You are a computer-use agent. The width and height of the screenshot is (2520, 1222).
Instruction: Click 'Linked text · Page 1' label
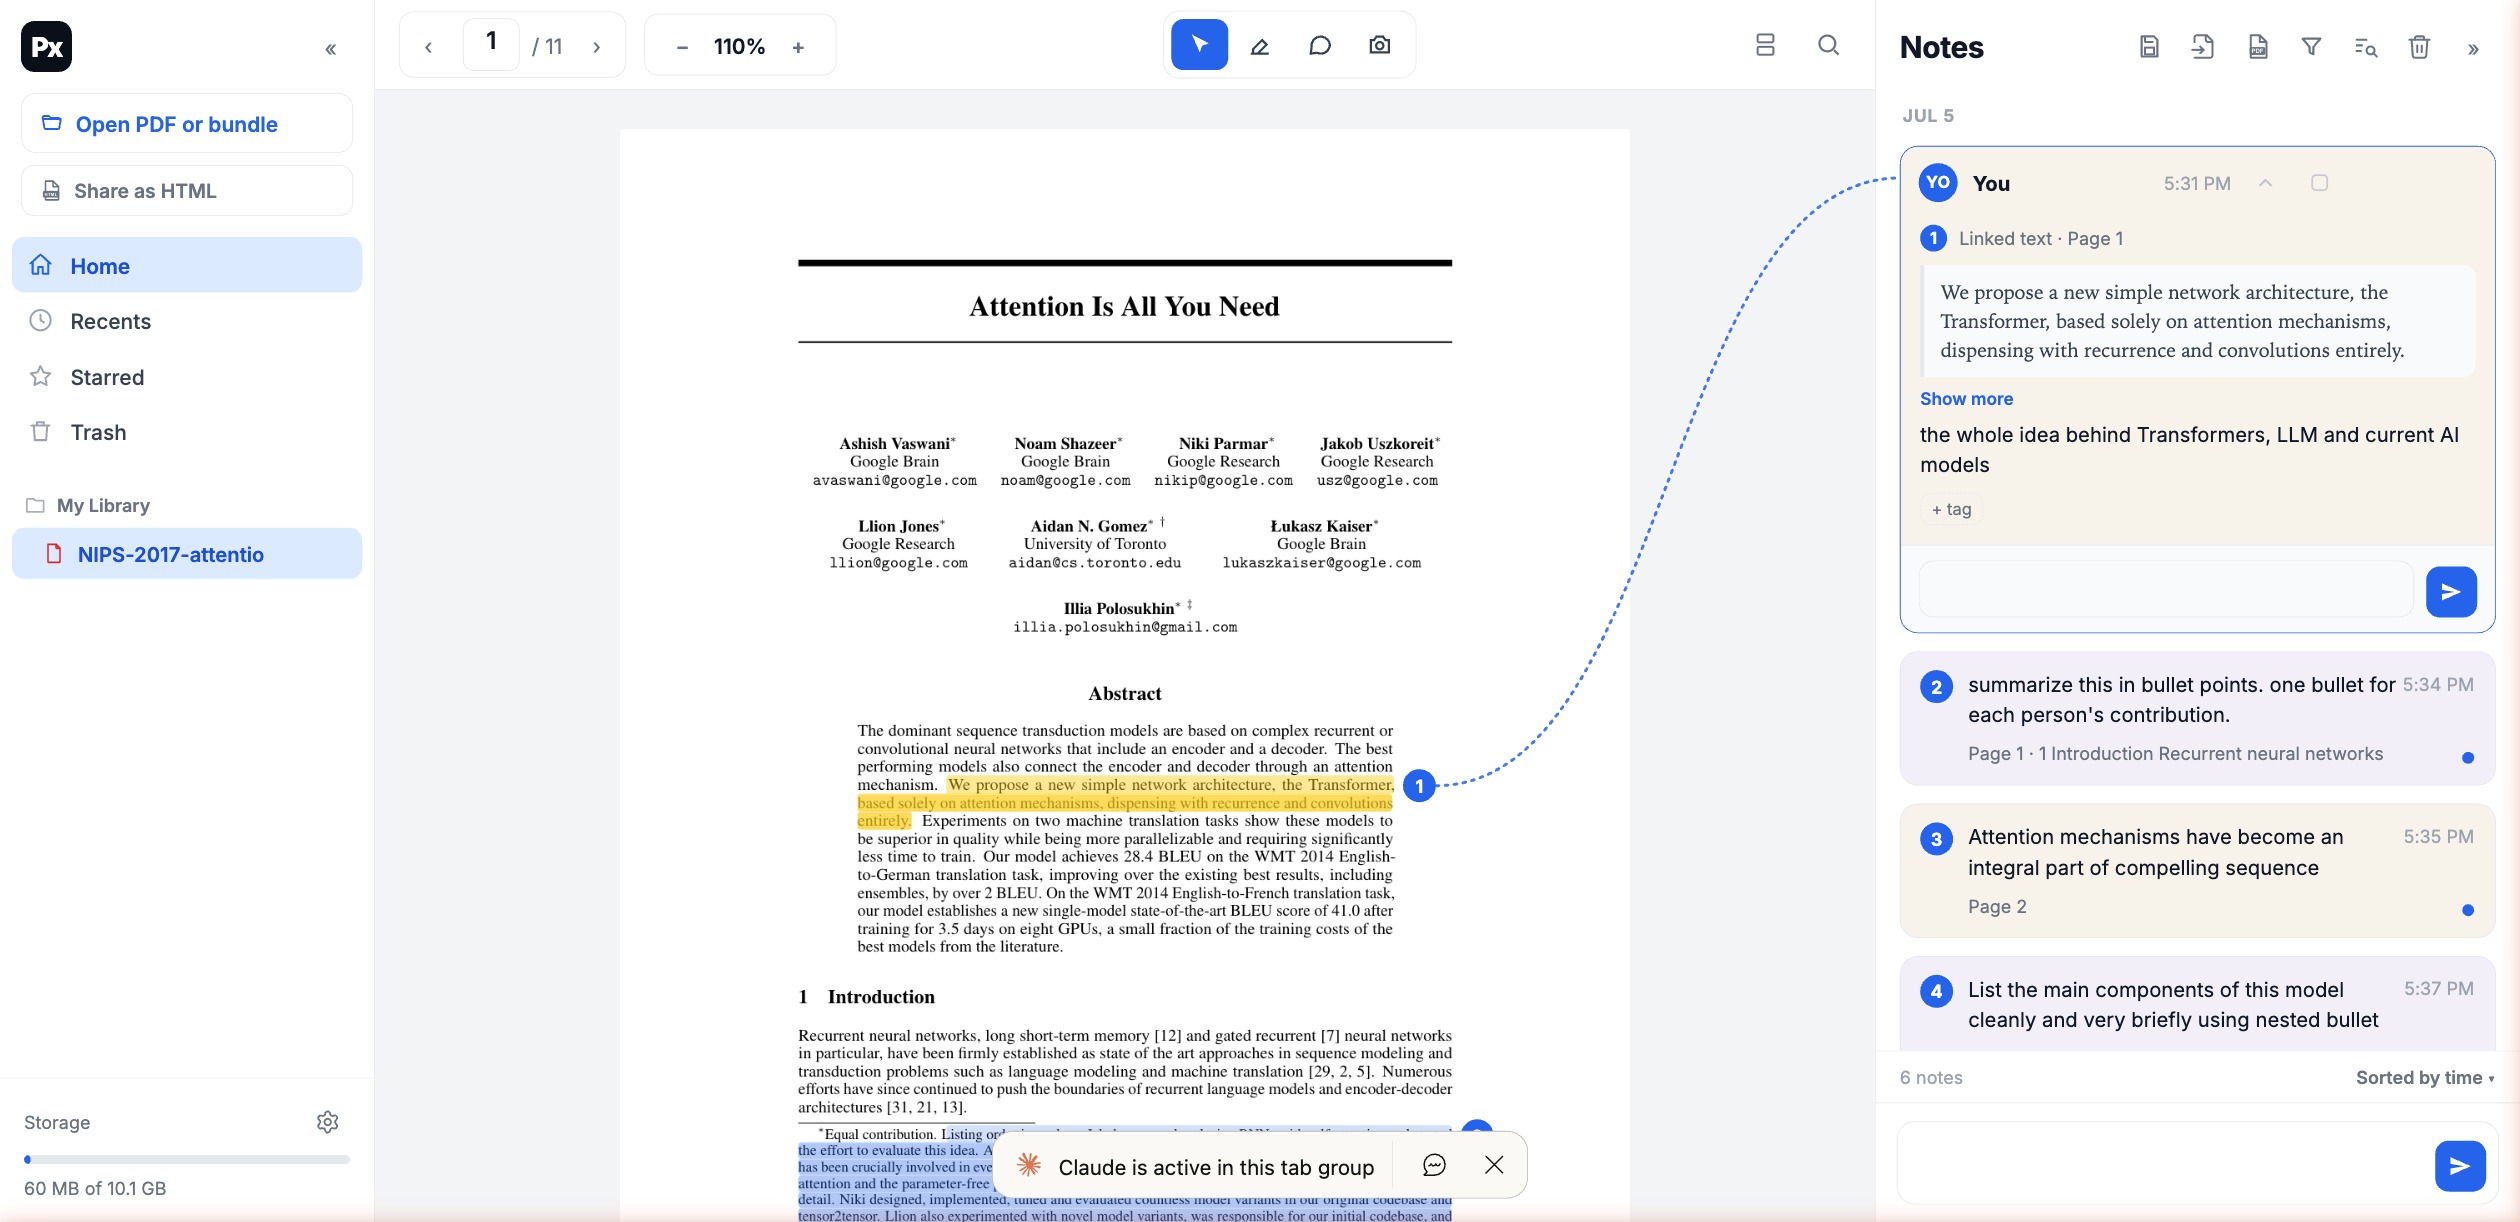pos(2040,238)
